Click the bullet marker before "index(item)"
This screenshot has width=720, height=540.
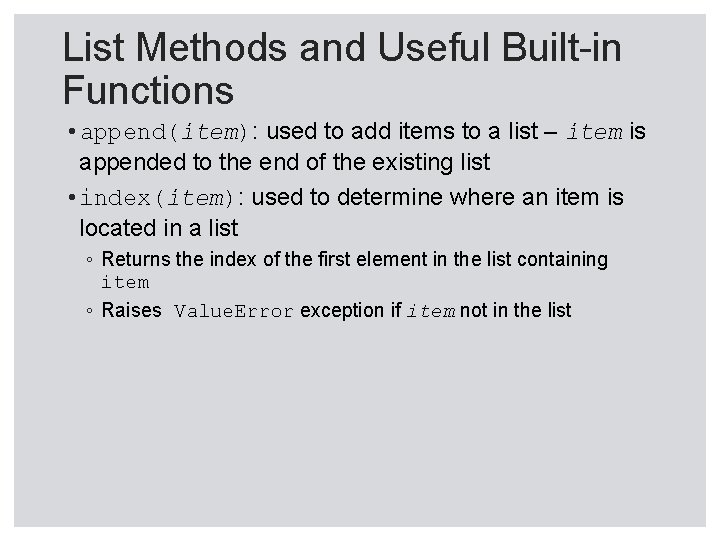tap(70, 198)
